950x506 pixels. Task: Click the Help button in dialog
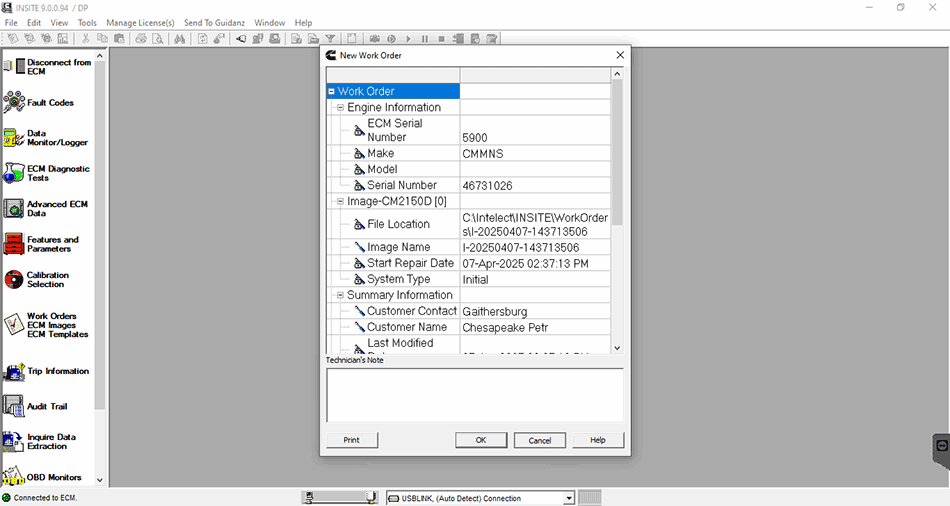click(598, 440)
